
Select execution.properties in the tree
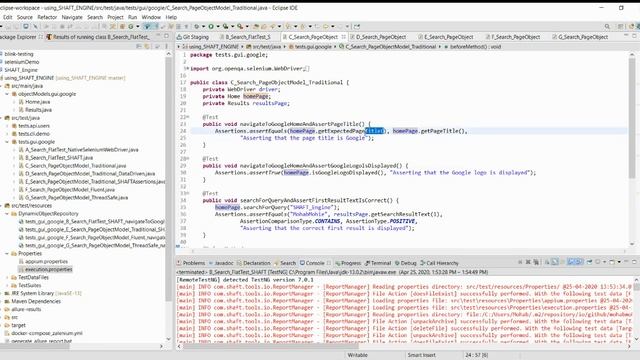click(49, 269)
